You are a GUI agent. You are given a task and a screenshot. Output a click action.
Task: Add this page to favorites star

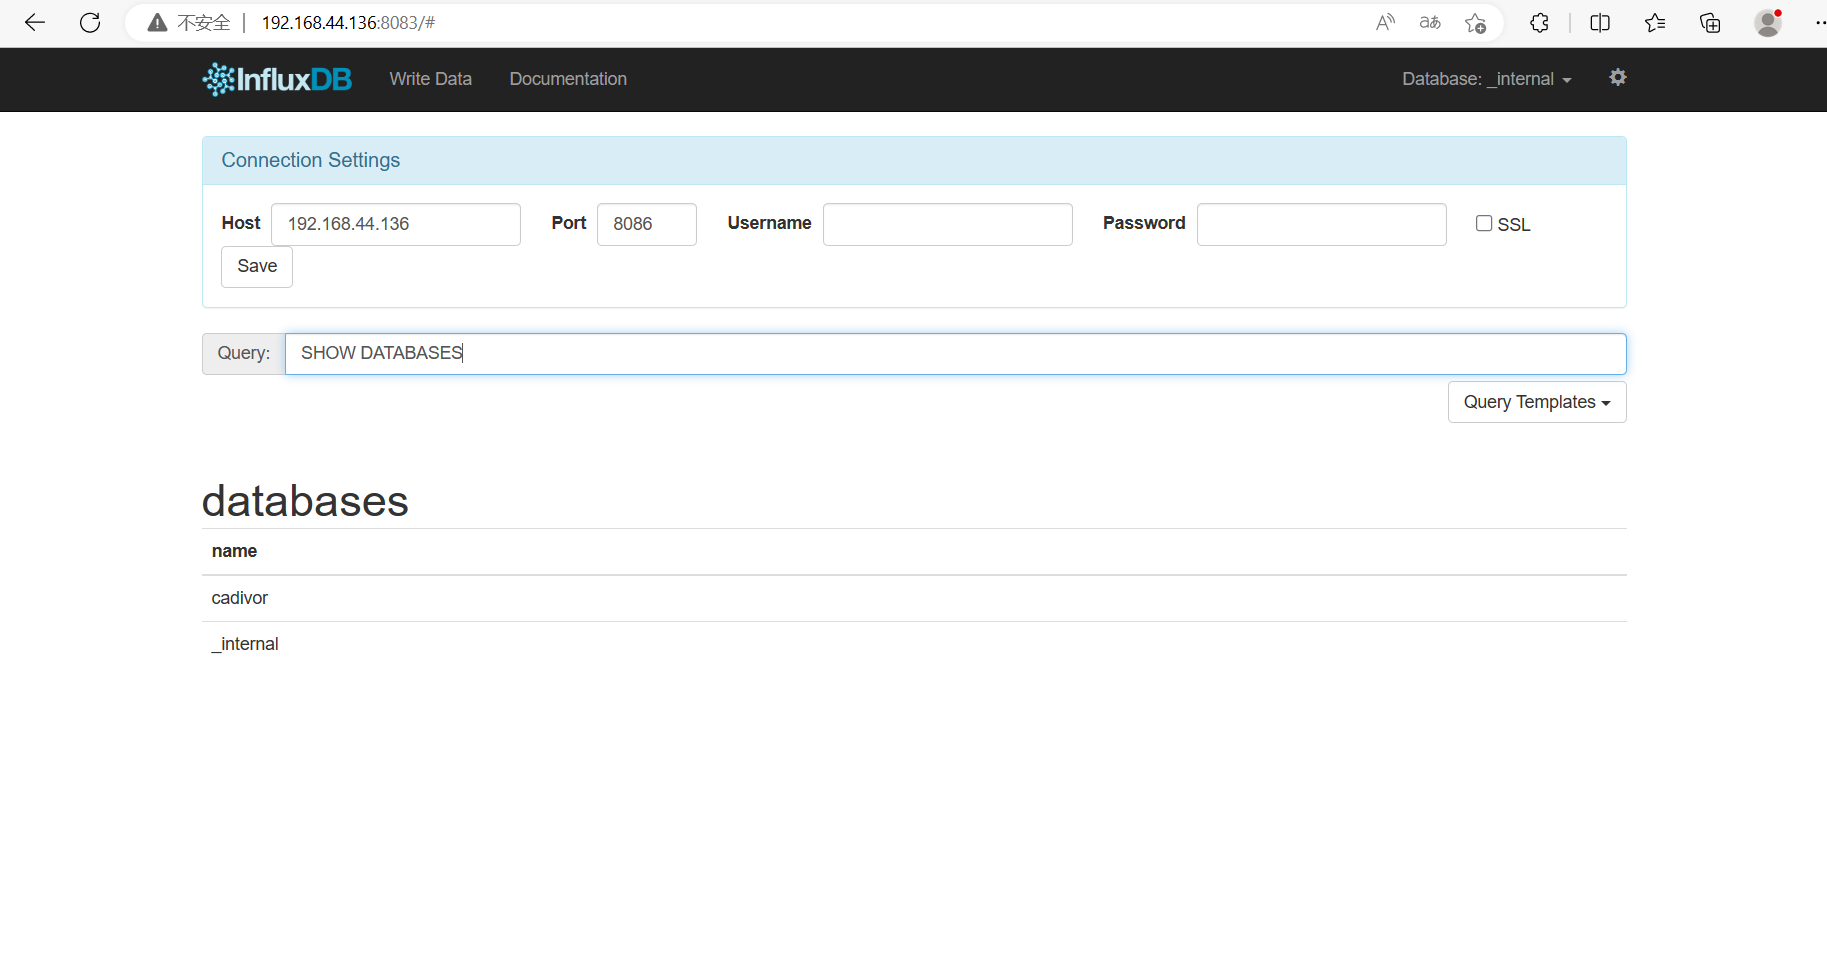1475,23
